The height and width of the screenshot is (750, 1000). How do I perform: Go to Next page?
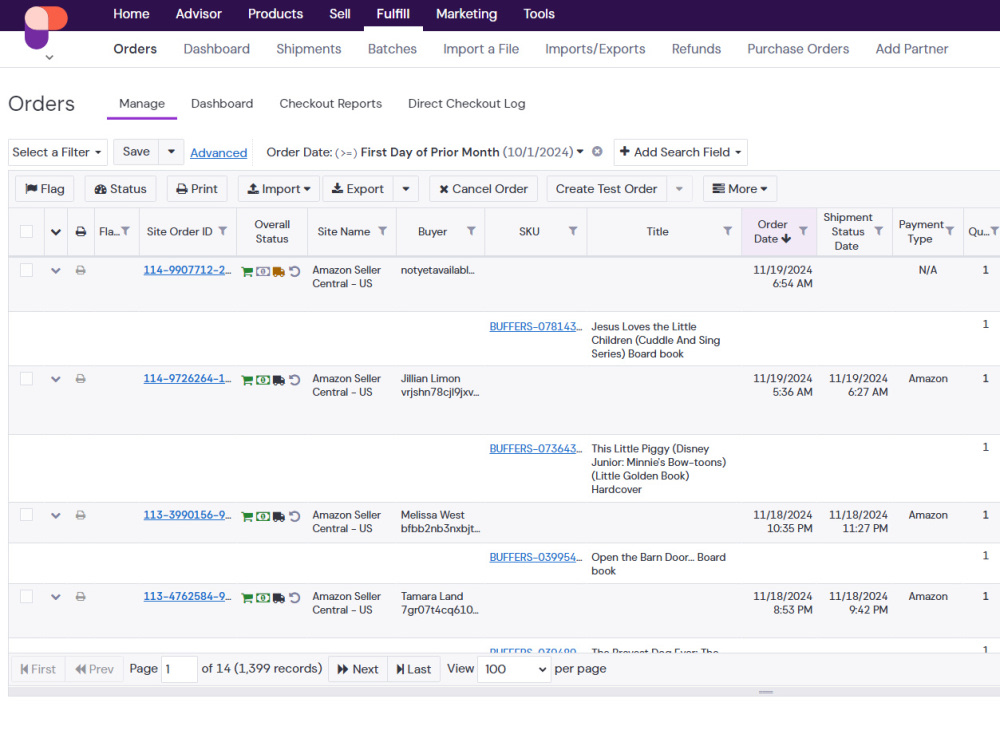pos(358,669)
